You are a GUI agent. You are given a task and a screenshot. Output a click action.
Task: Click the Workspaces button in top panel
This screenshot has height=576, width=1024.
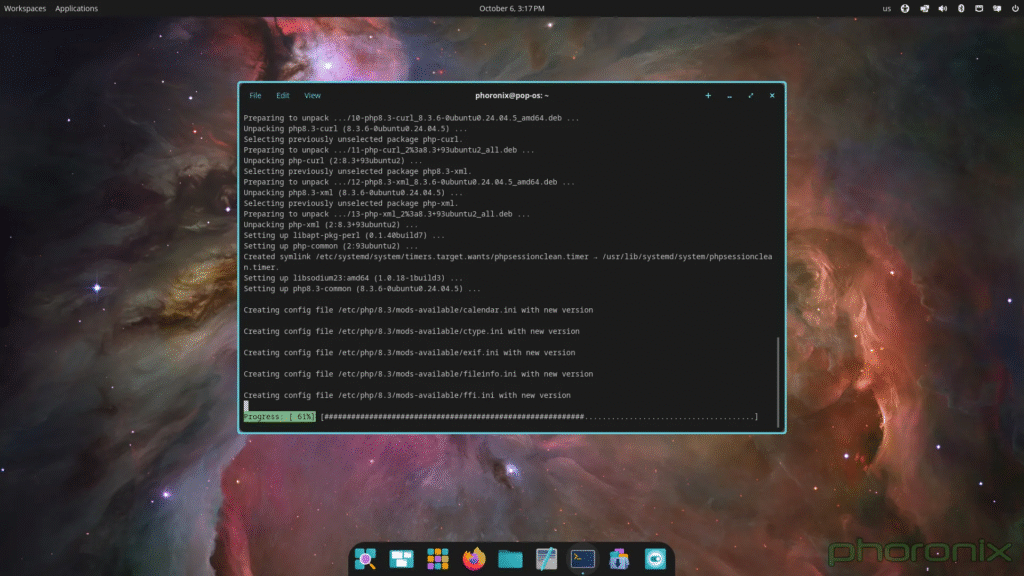point(24,8)
